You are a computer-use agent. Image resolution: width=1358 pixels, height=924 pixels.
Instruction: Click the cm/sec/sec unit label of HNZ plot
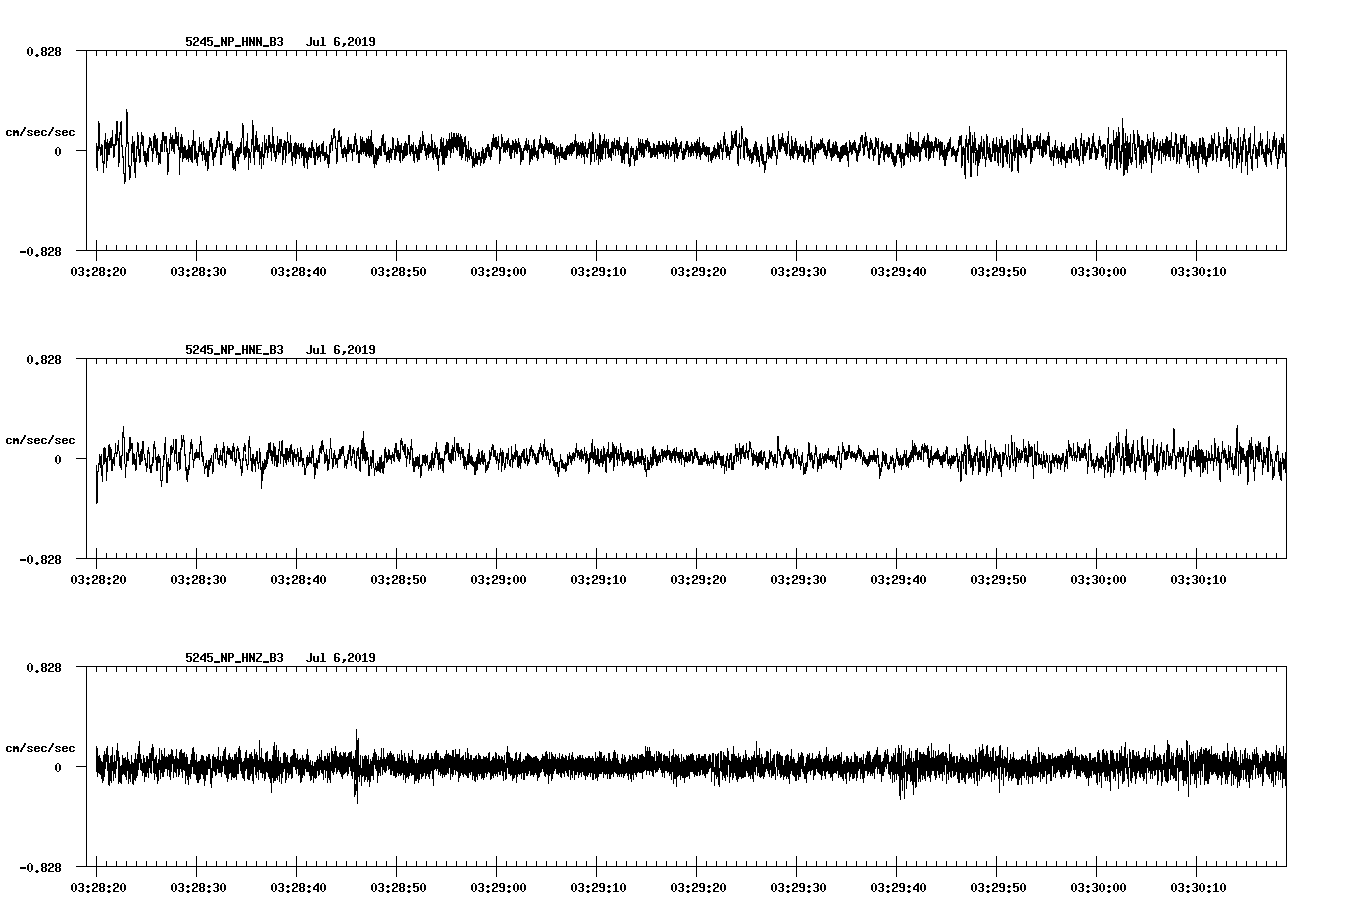click(x=40, y=748)
